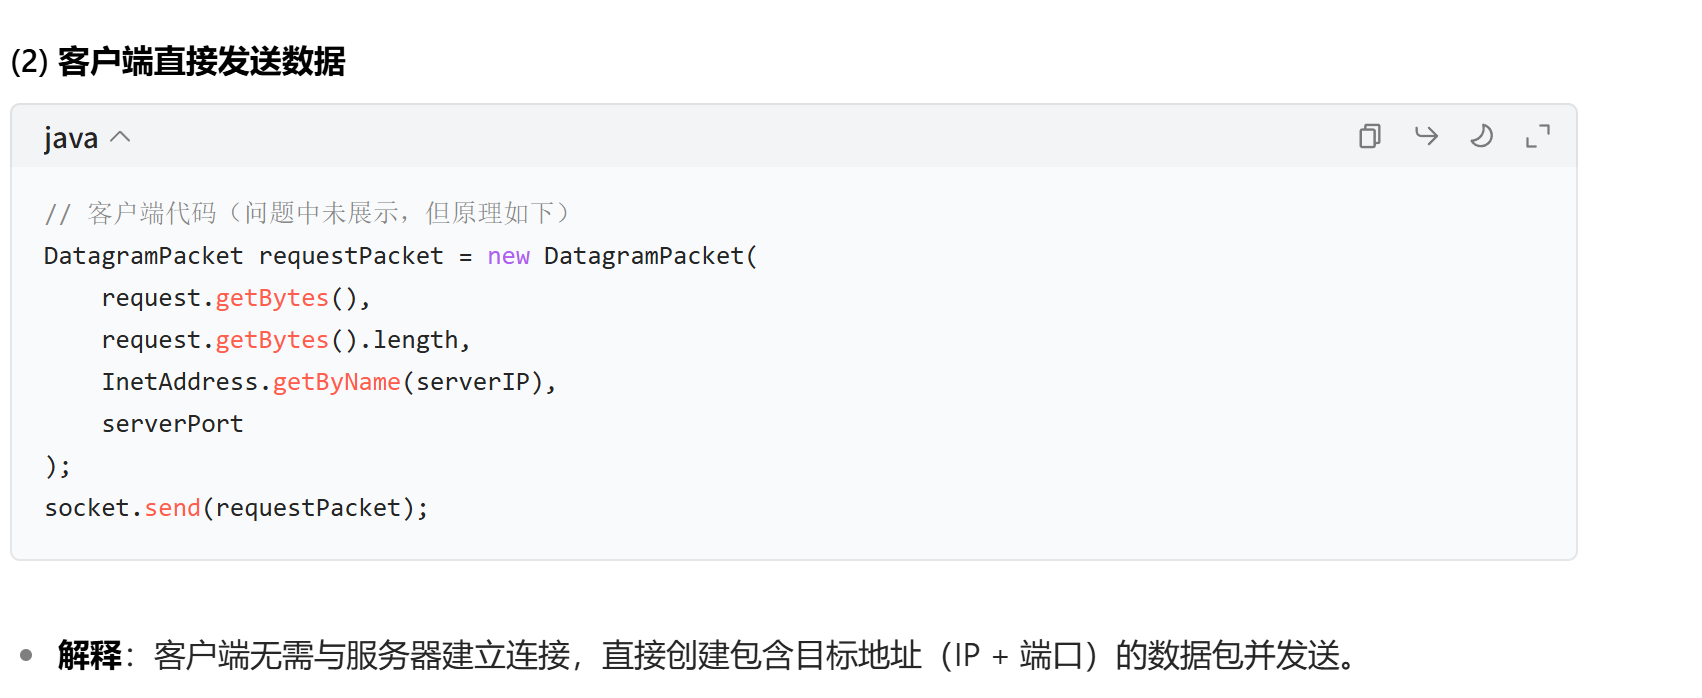Click explanation text about IP + 端口
The height and width of the screenshot is (698, 1702).
click(x=755, y=656)
